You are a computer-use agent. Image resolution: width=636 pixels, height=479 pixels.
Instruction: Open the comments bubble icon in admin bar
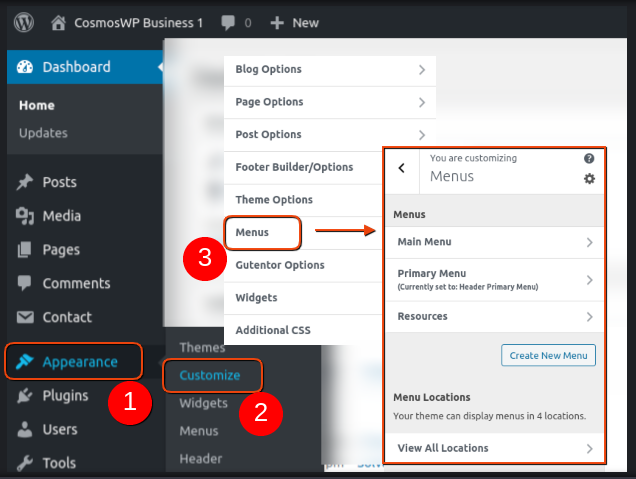pyautogui.click(x=228, y=23)
